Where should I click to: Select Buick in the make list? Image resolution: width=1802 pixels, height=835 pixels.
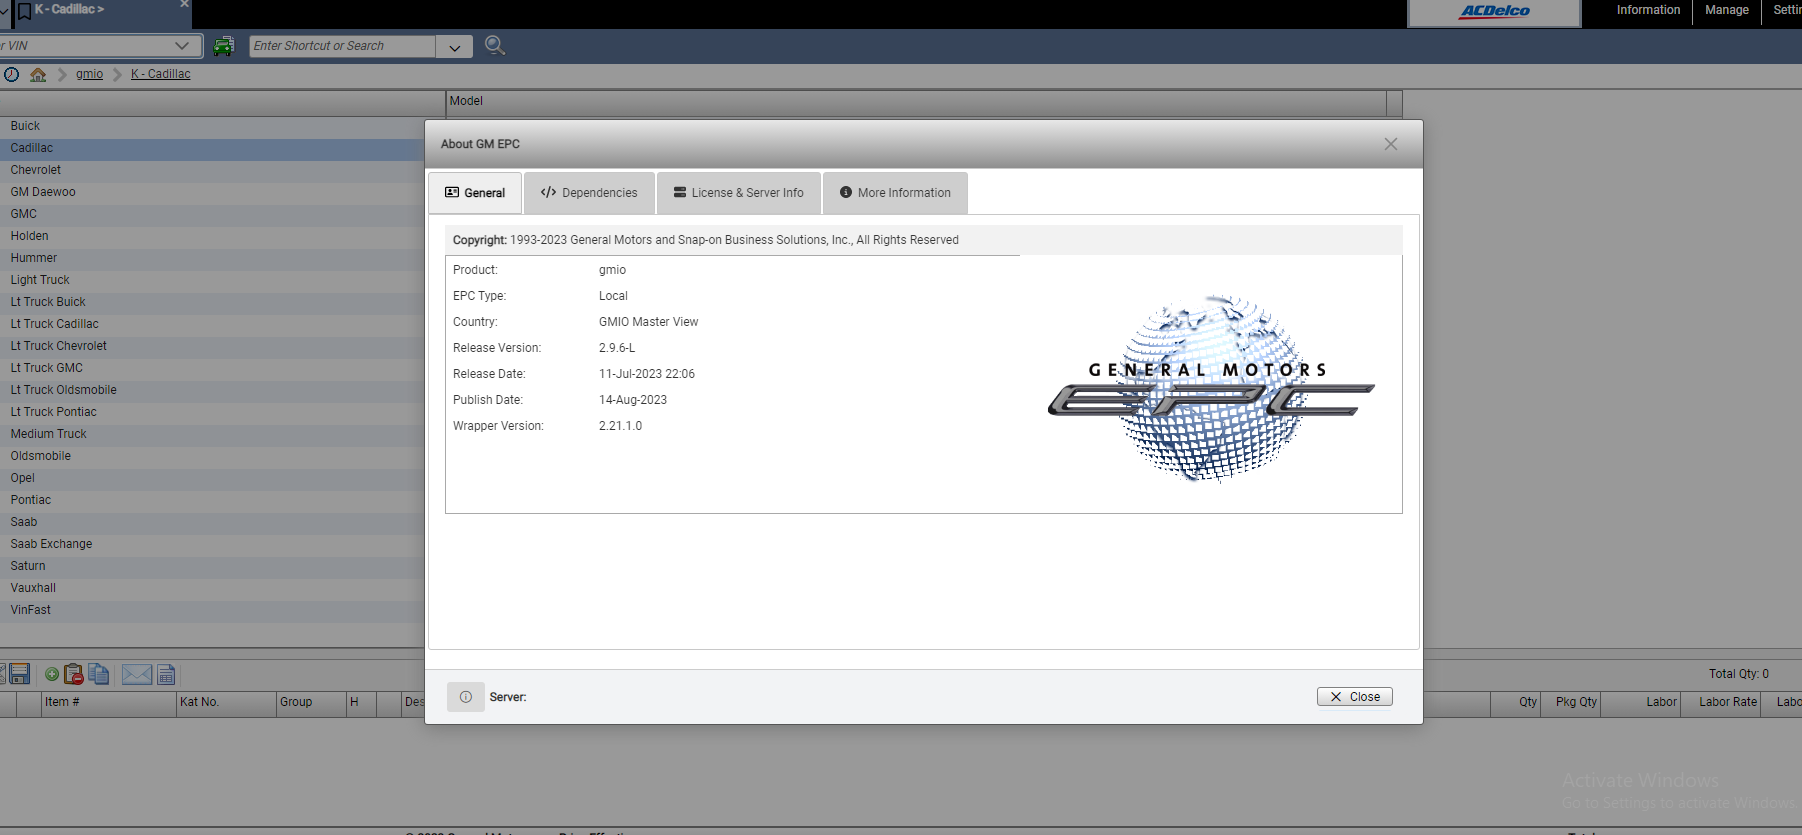tap(212, 126)
